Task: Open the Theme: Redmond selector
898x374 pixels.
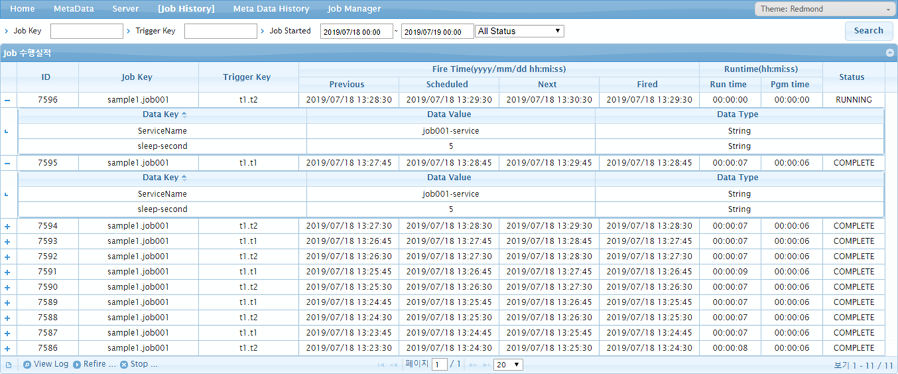Action: point(823,9)
